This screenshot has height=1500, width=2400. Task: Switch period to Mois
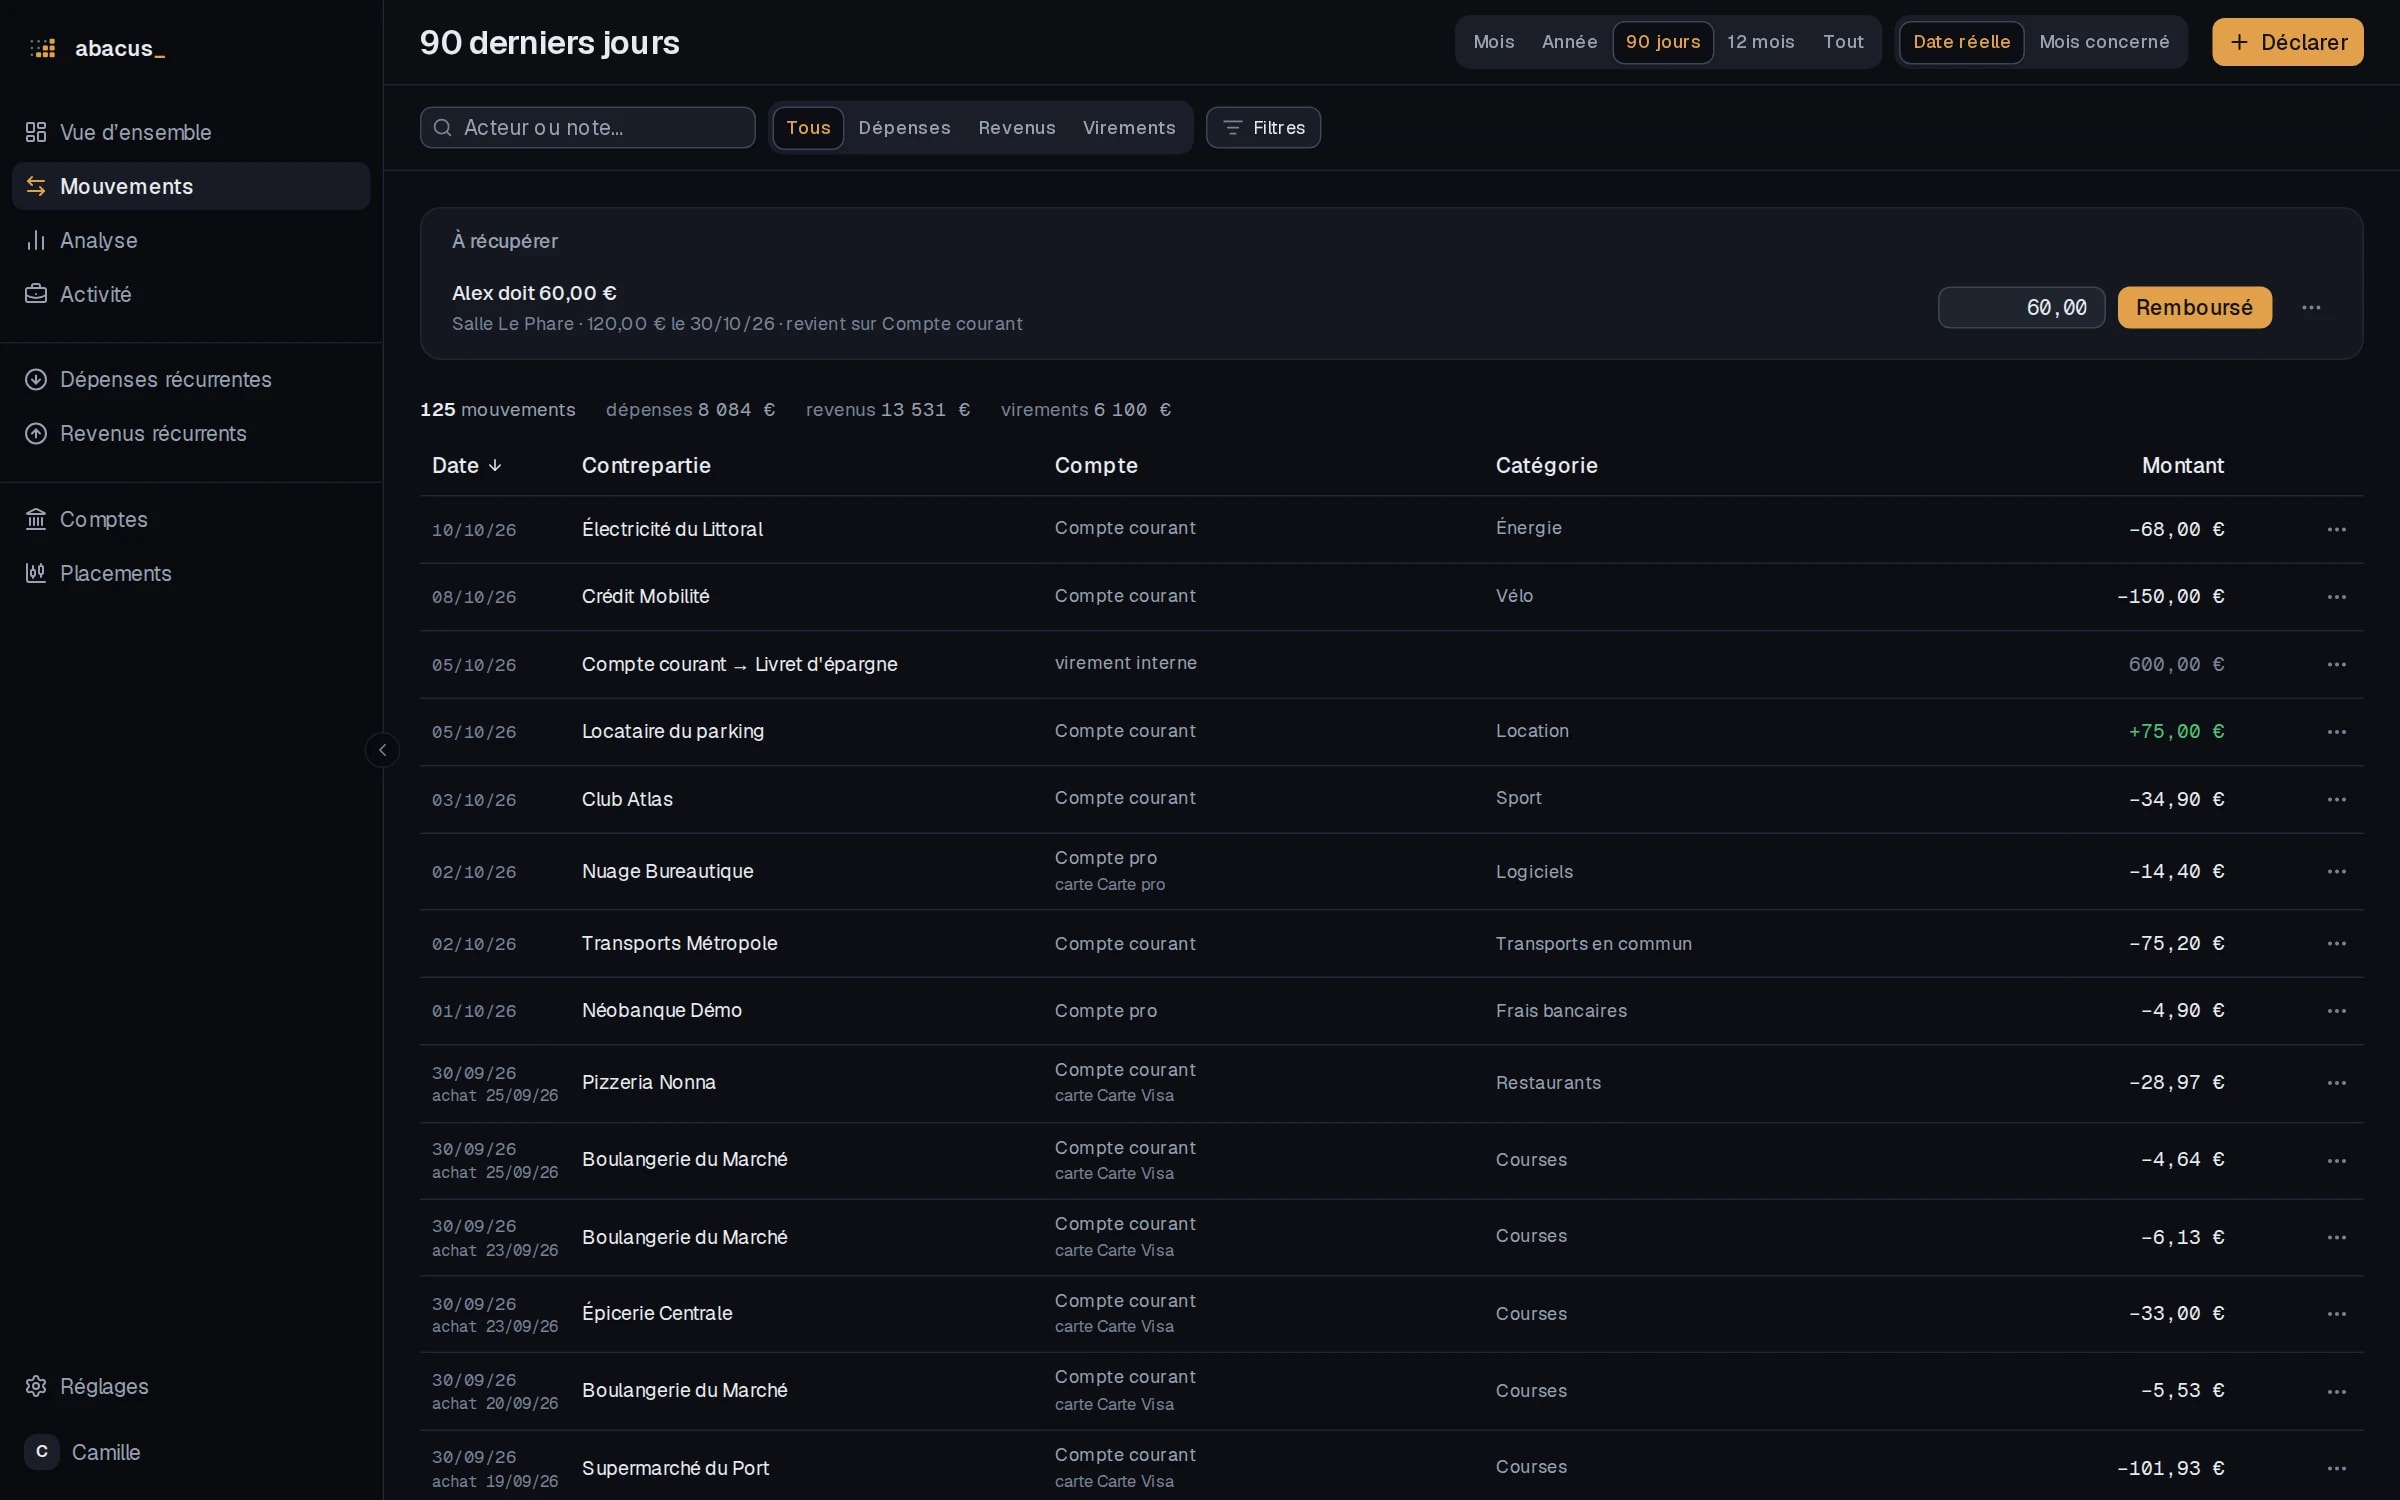click(1493, 42)
